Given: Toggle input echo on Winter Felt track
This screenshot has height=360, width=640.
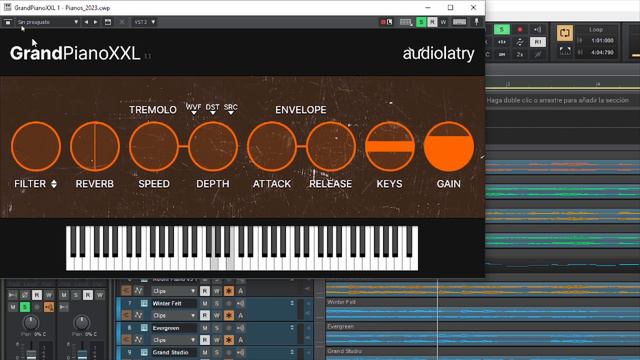Looking at the screenshot, I should [240, 303].
